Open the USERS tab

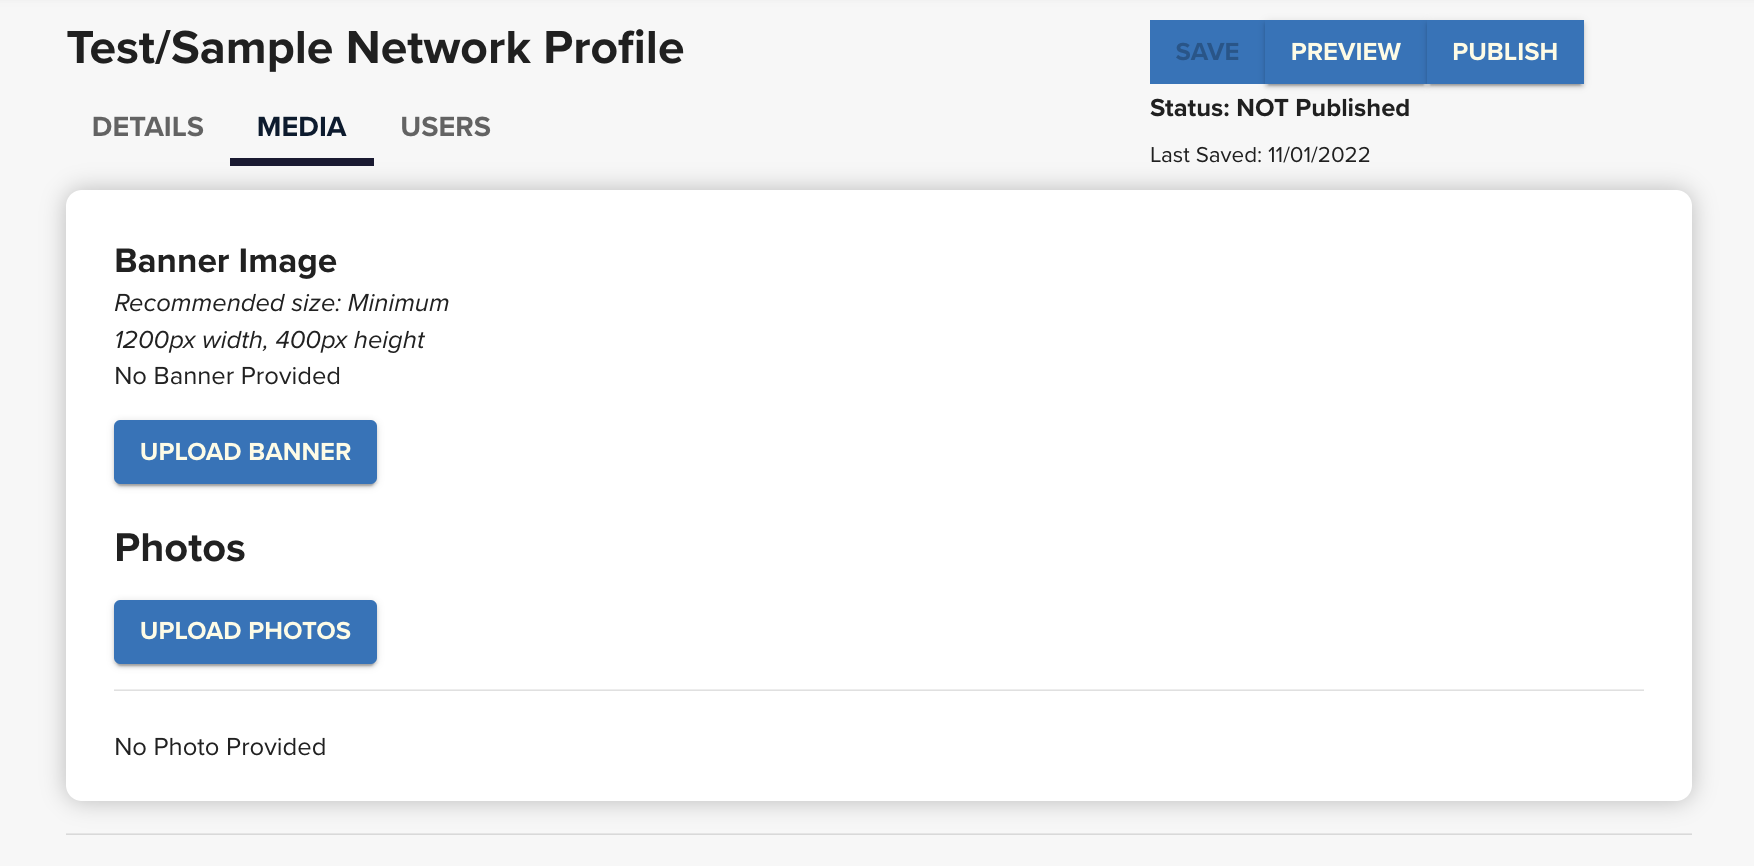[x=446, y=127]
